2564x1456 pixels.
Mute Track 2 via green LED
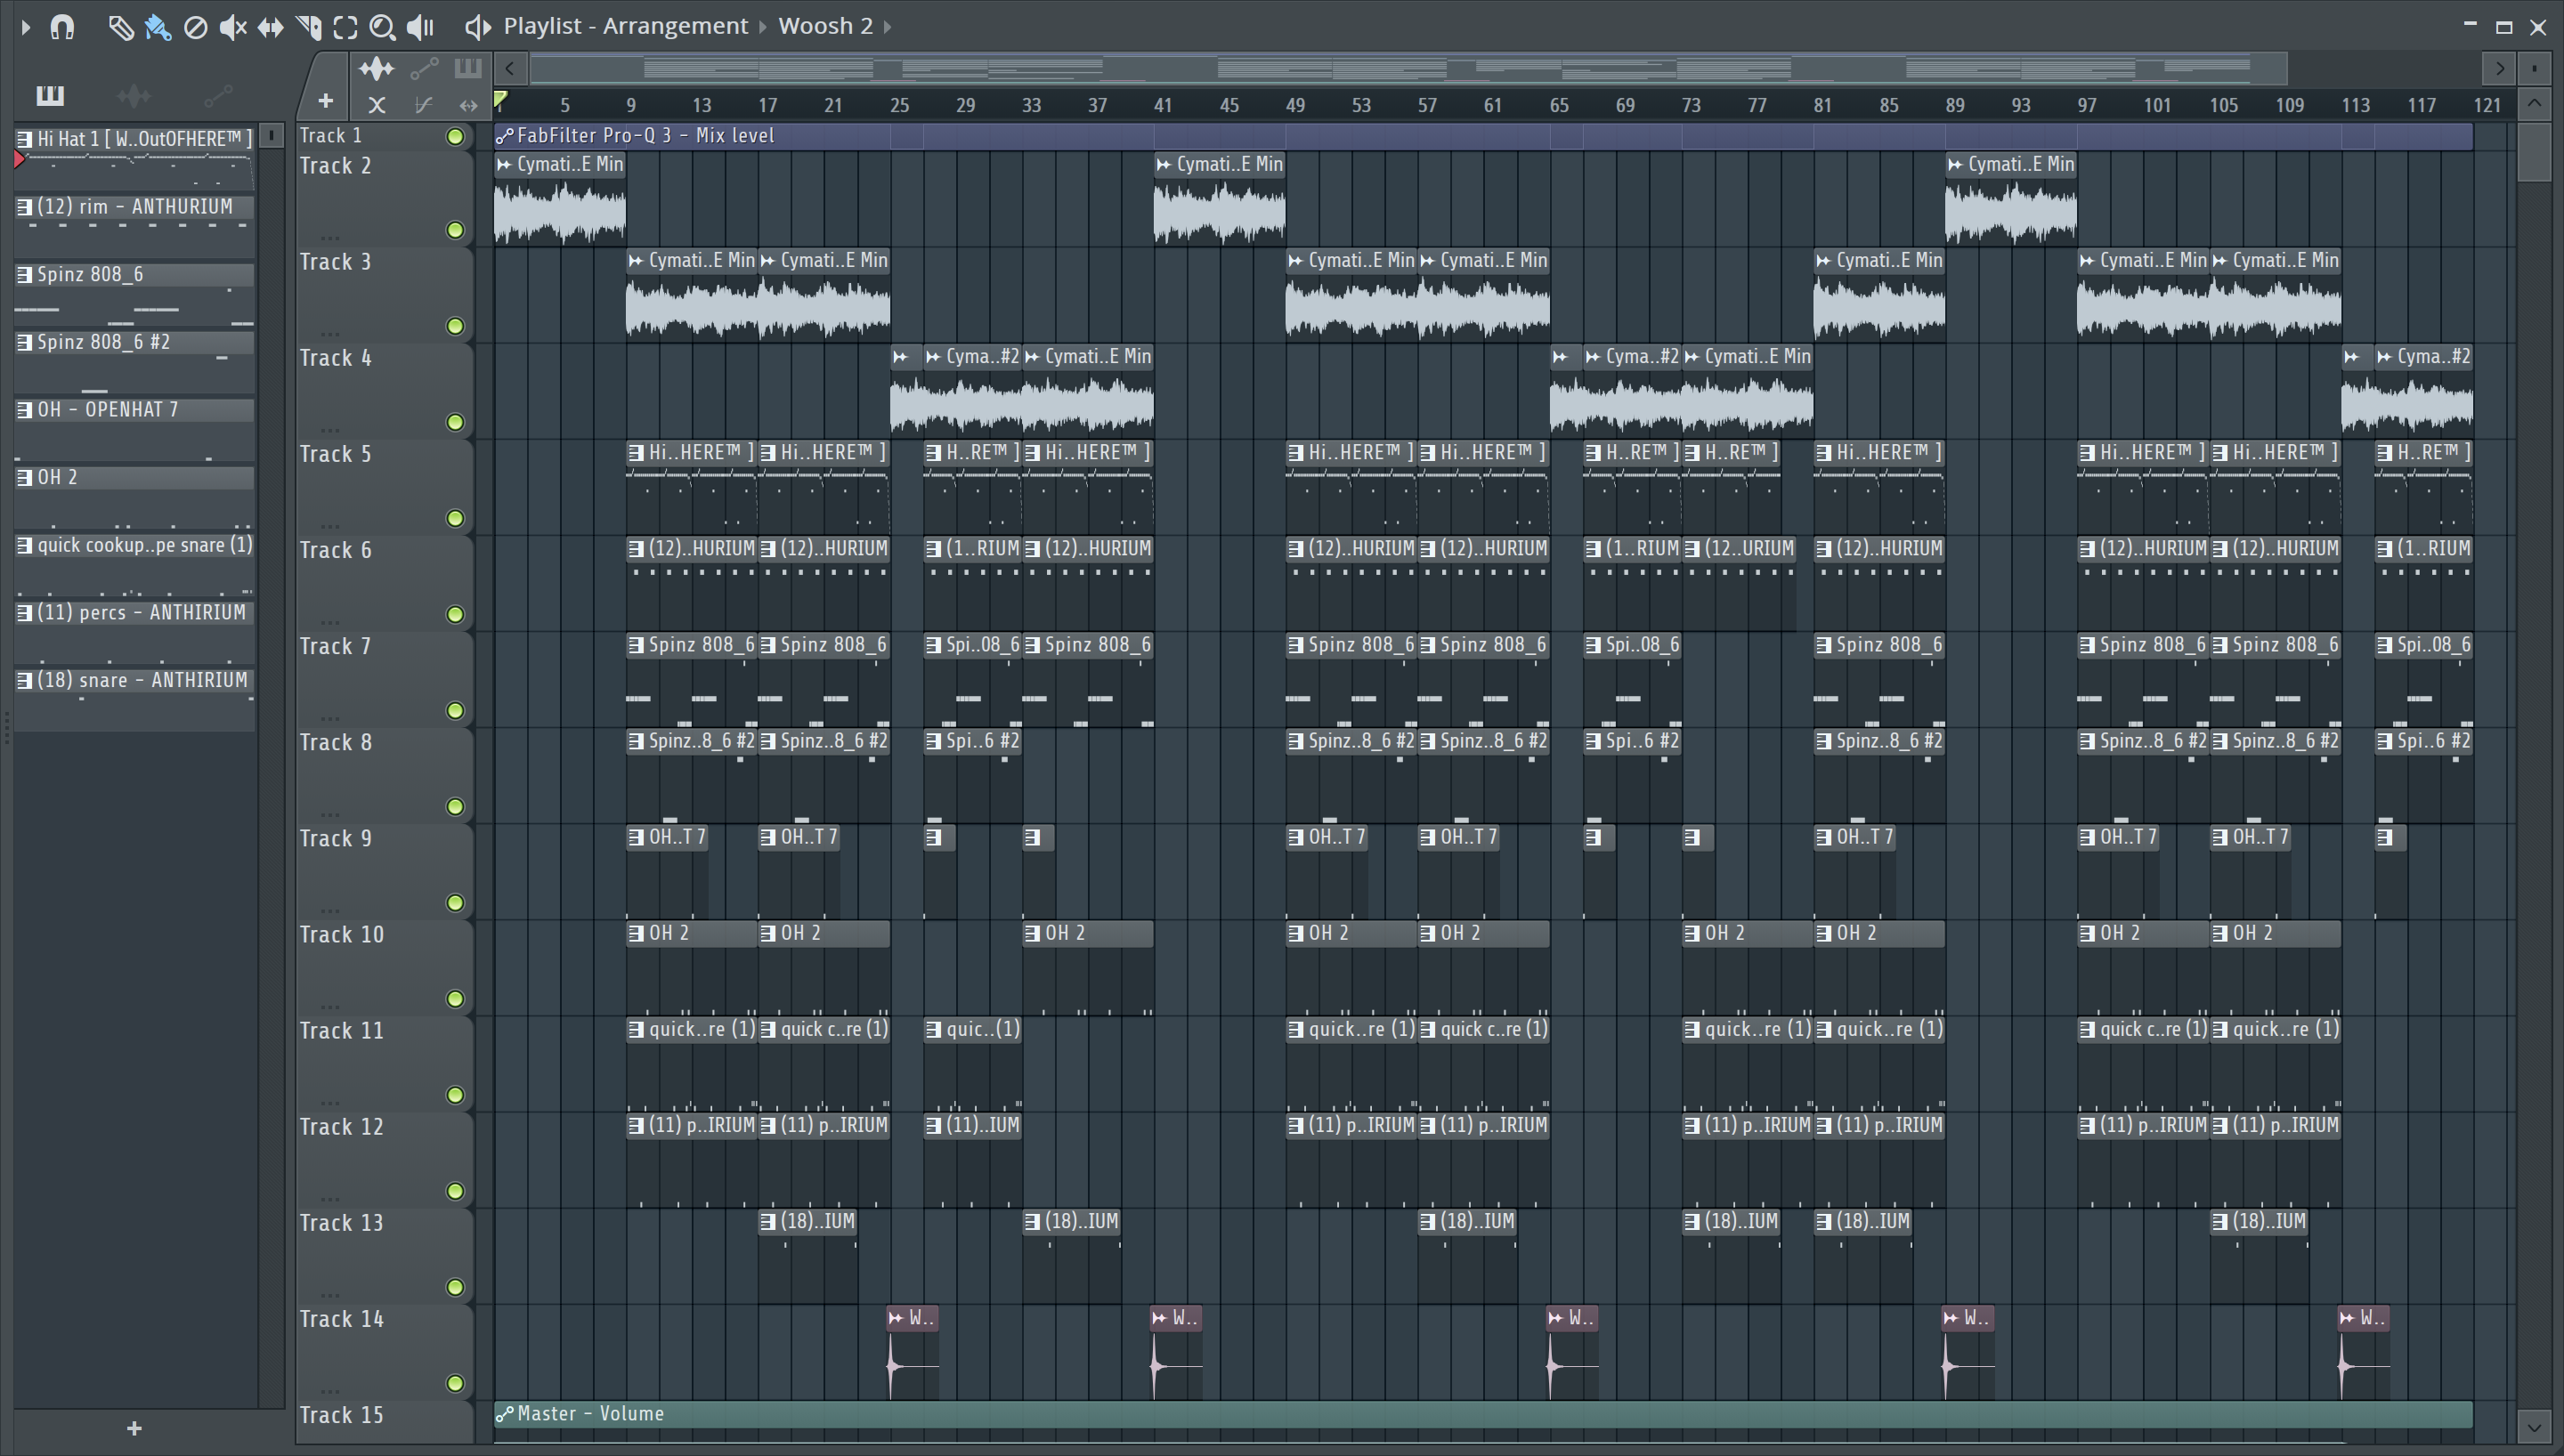pos(455,230)
